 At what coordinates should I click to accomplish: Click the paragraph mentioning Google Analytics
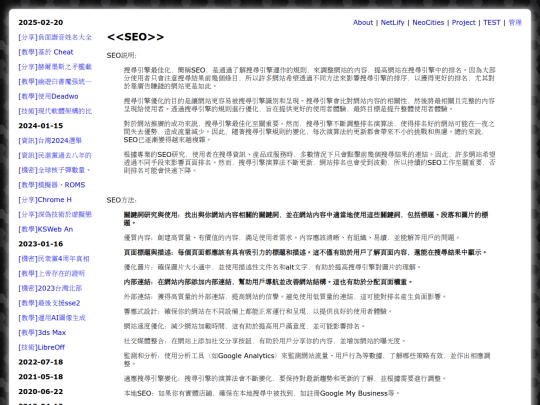point(307,360)
